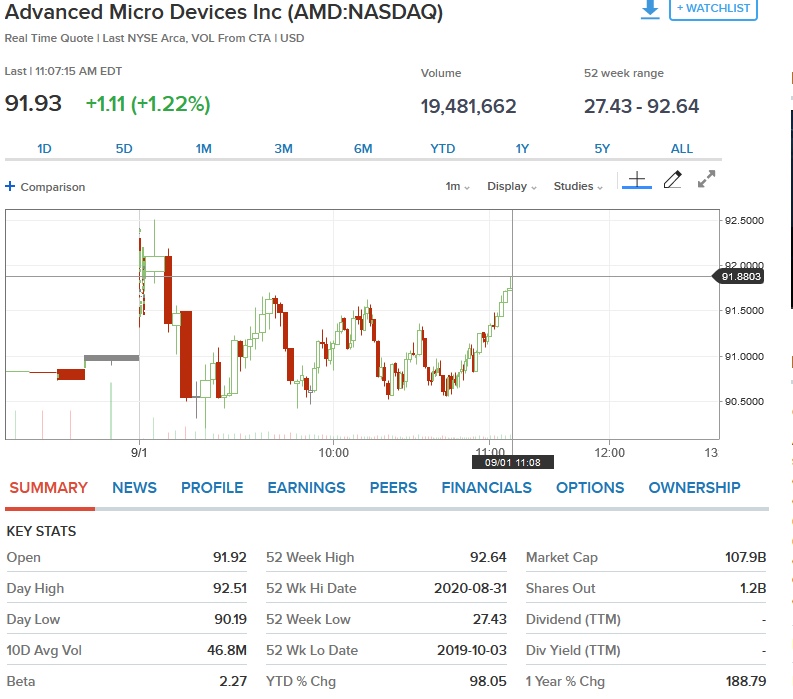Select the 1D time range
Viewport: 793px width, 699px height.
click(44, 149)
